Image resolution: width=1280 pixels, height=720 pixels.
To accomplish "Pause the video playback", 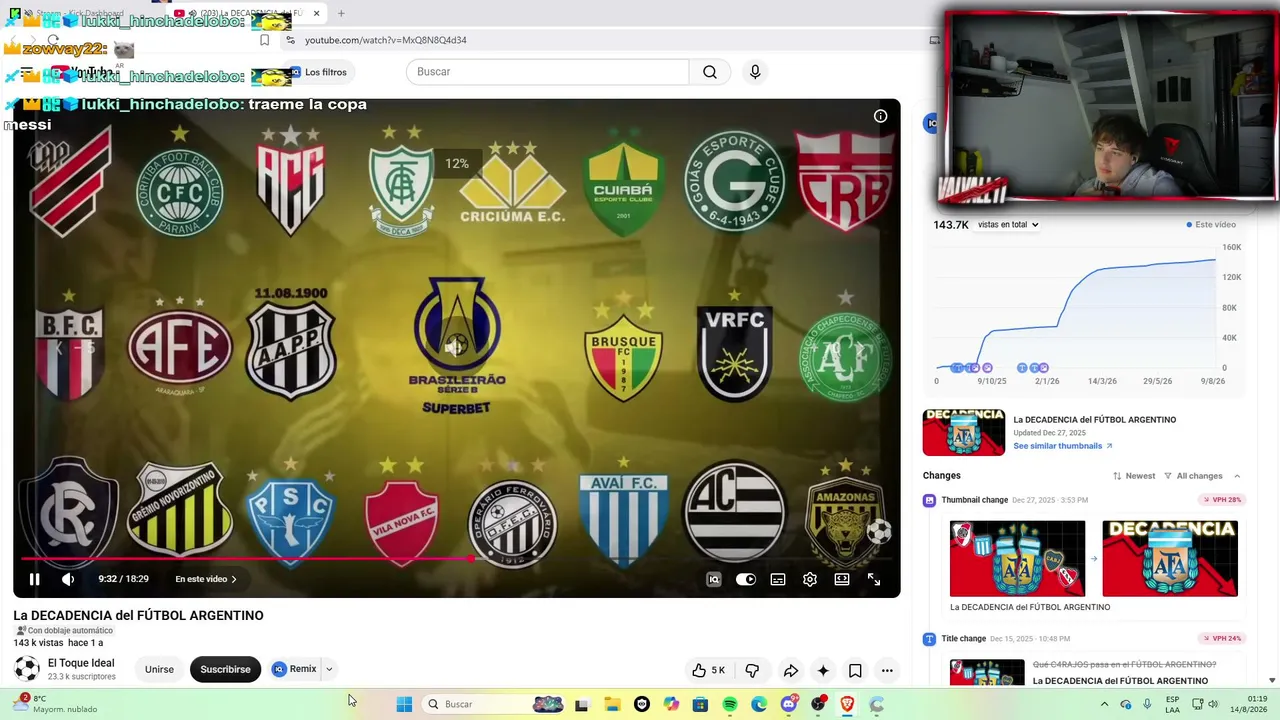I will point(34,579).
